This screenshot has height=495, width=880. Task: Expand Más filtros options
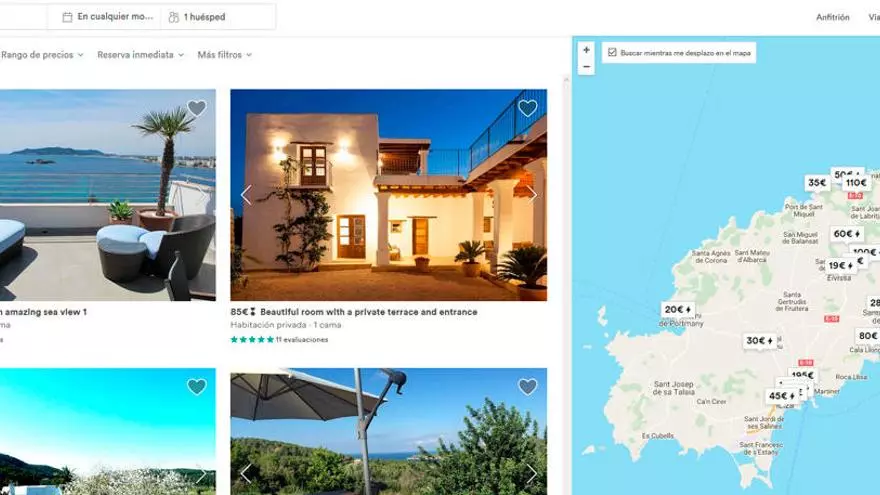[224, 54]
